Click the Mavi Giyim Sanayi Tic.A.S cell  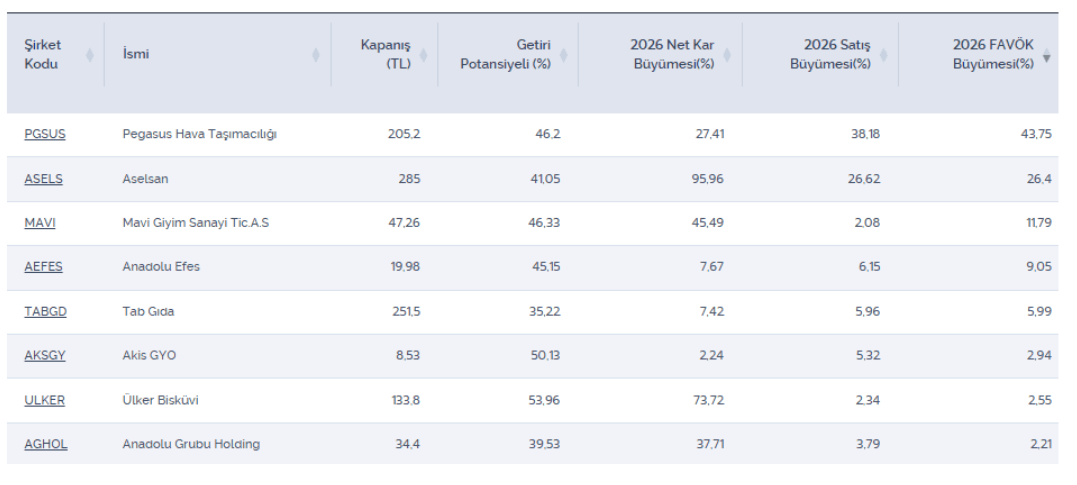pyautogui.click(x=195, y=223)
